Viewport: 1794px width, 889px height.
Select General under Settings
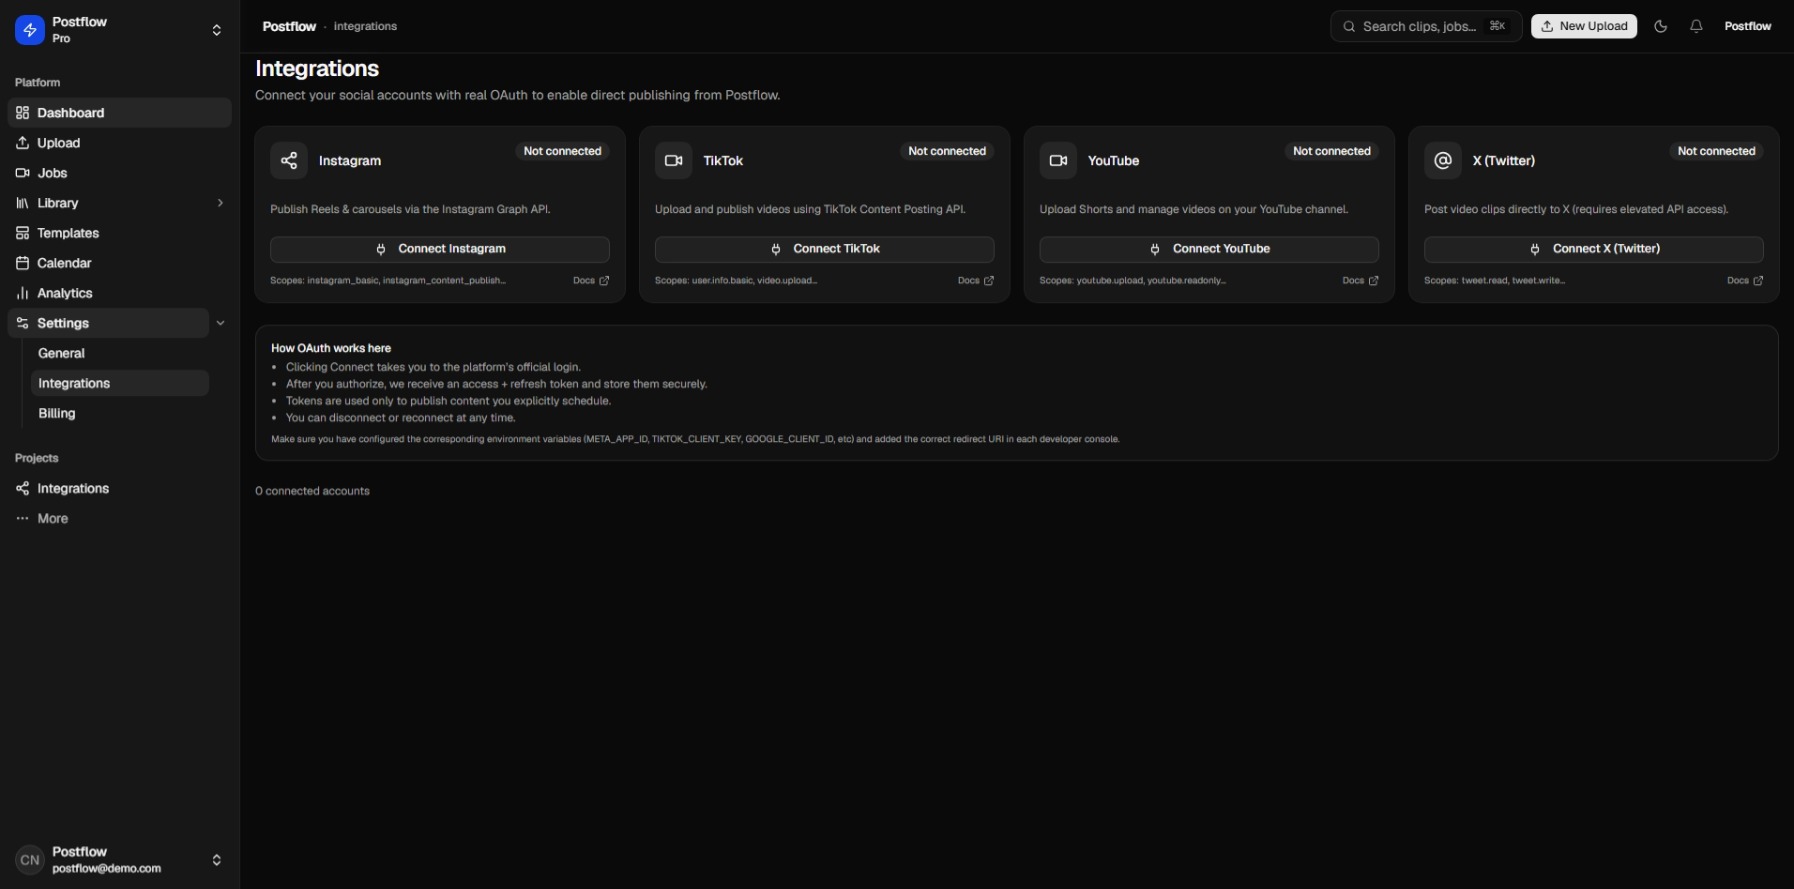(120, 353)
